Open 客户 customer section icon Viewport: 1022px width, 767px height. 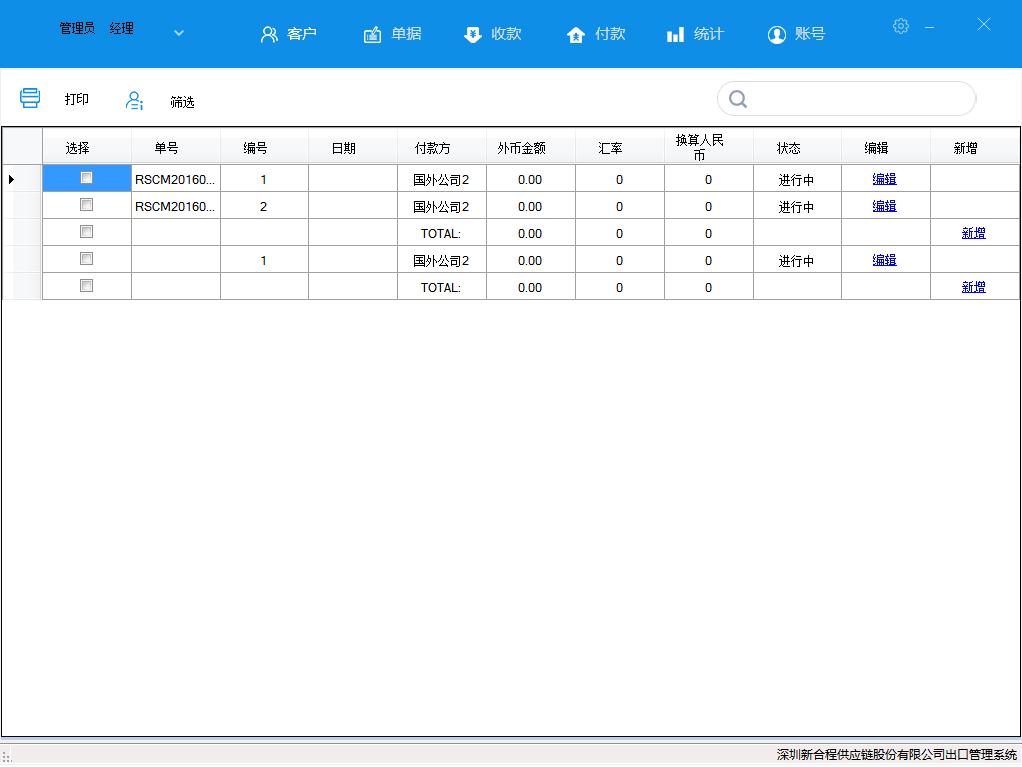pyautogui.click(x=269, y=35)
